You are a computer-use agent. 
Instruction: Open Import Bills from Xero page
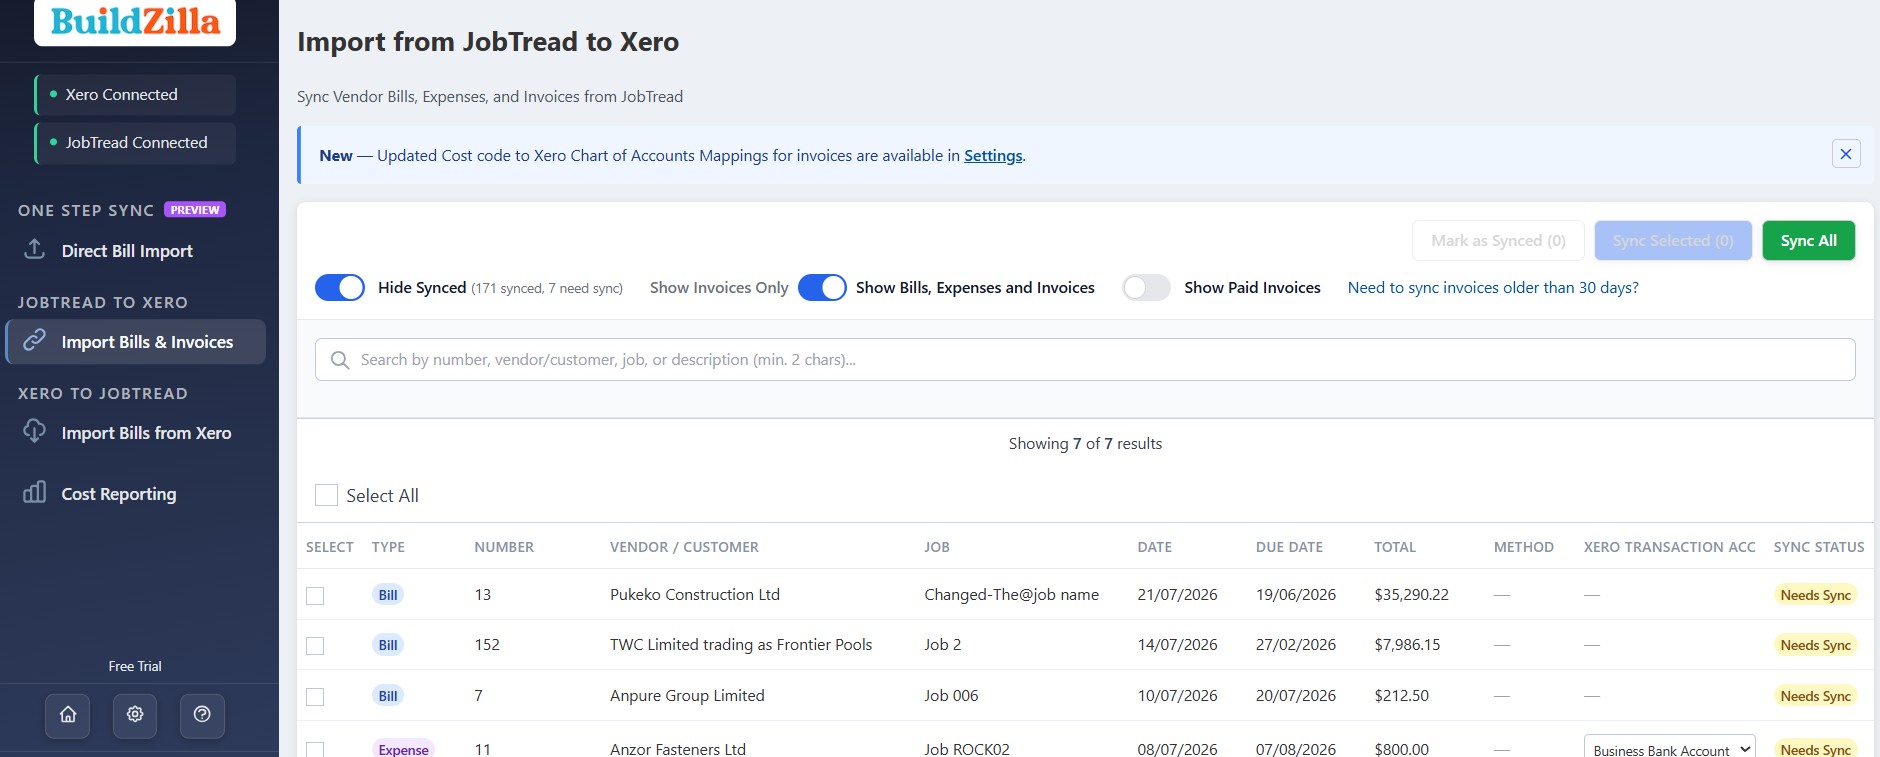[x=135, y=433]
